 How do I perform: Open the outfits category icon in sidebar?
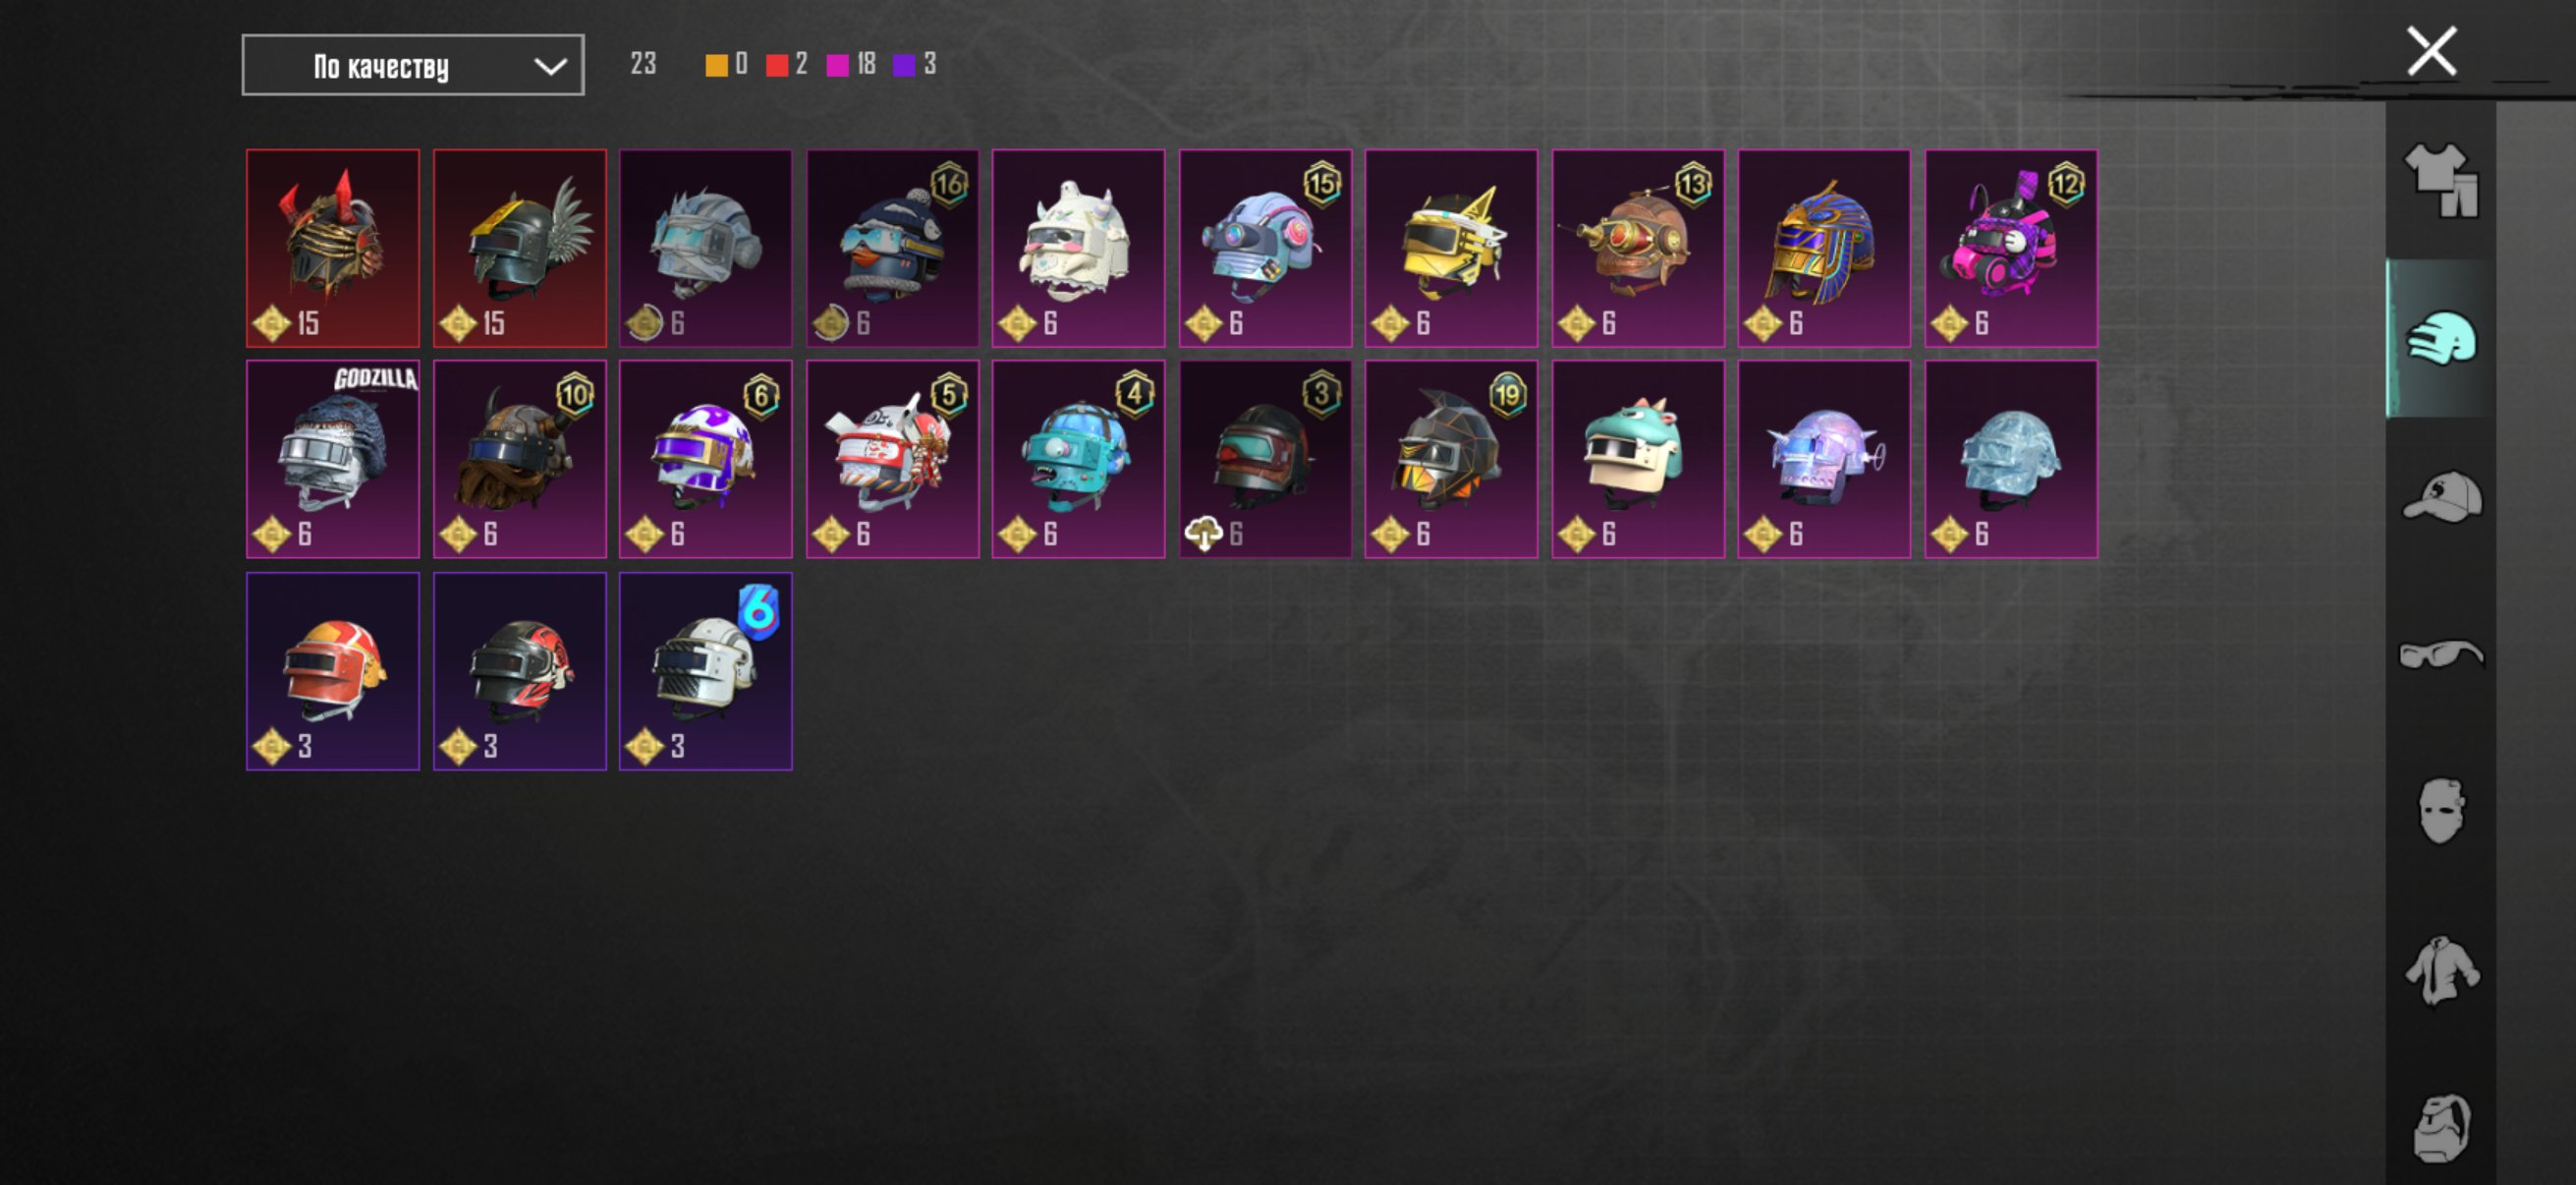click(2441, 181)
